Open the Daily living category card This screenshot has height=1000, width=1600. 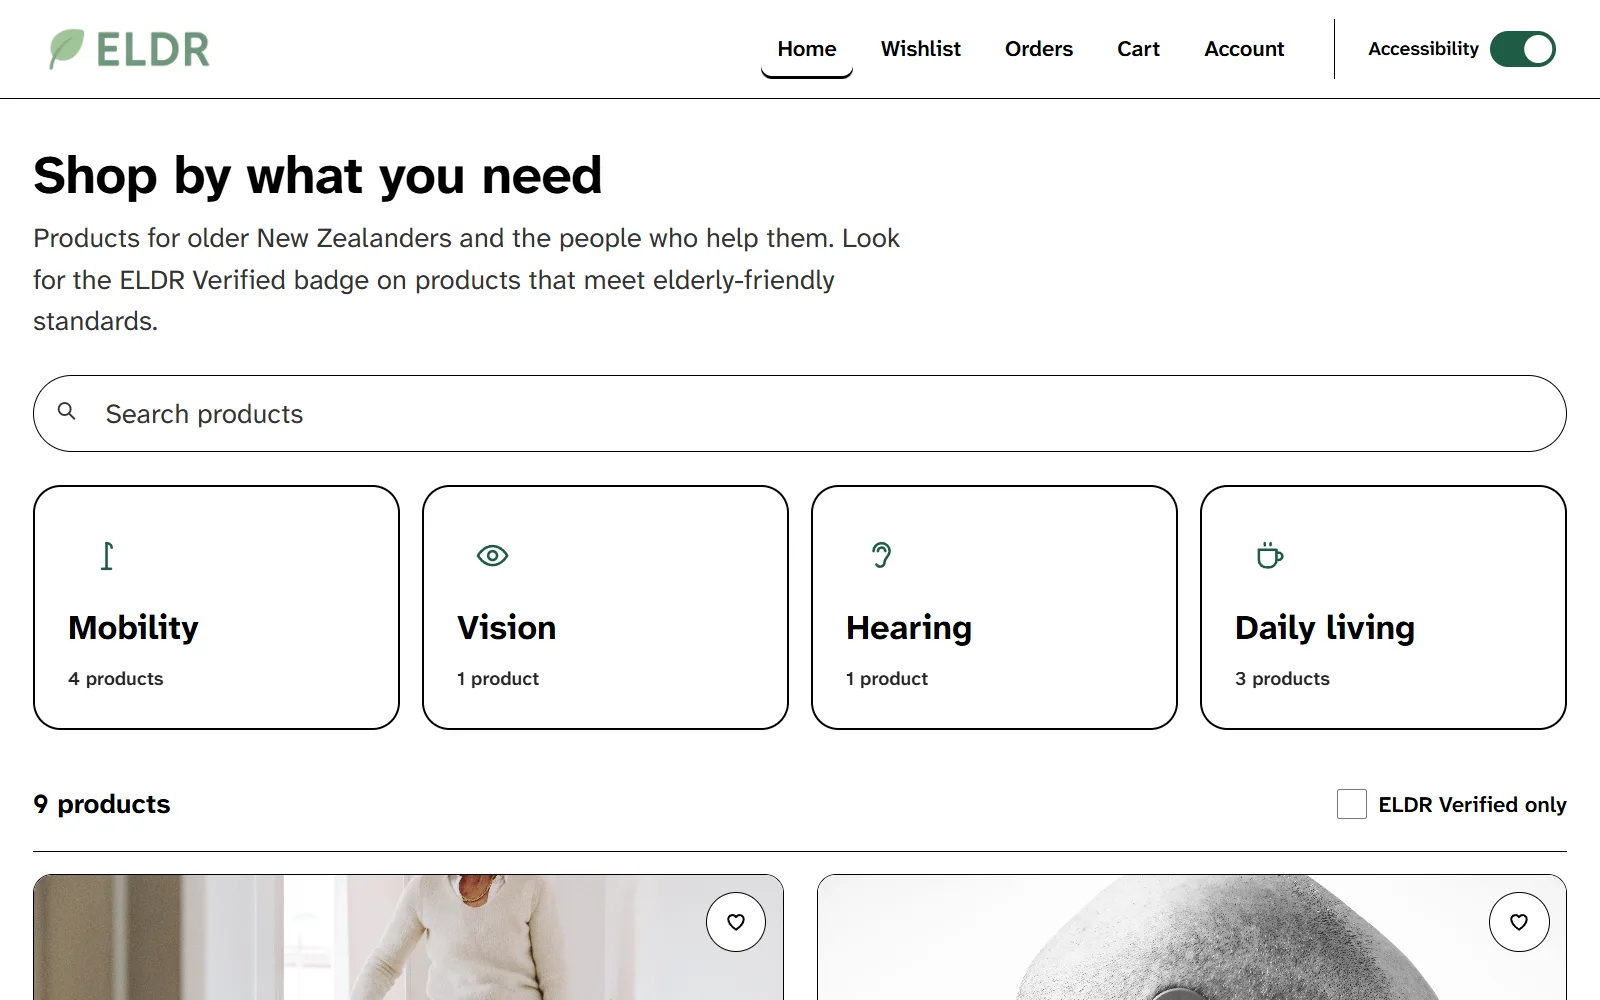point(1383,608)
